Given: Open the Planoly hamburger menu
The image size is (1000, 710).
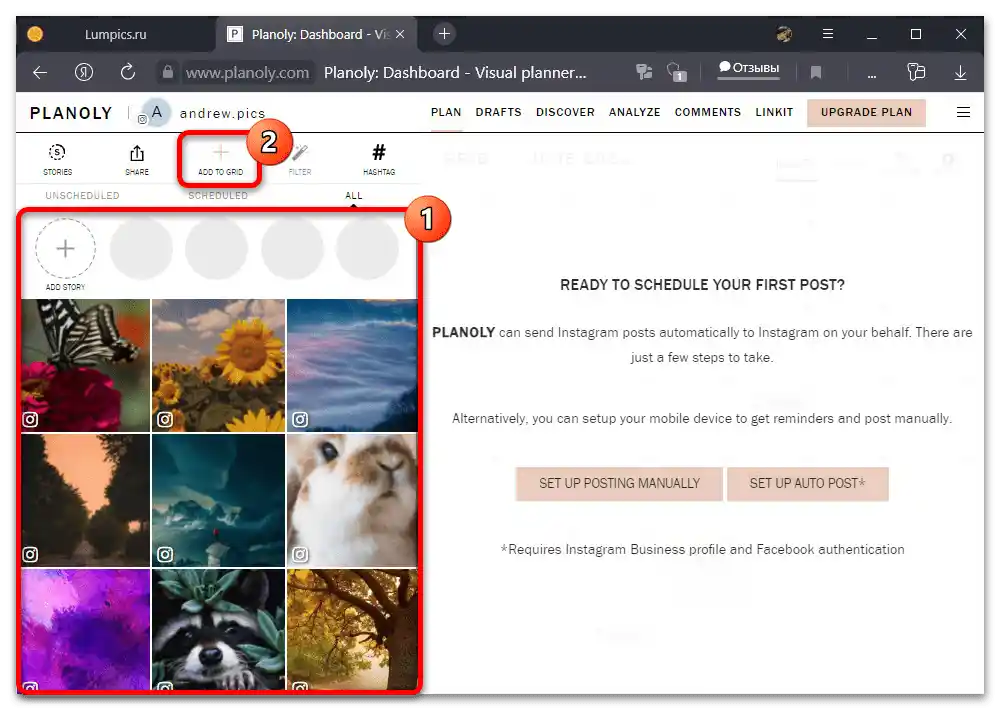Looking at the screenshot, I should (963, 112).
